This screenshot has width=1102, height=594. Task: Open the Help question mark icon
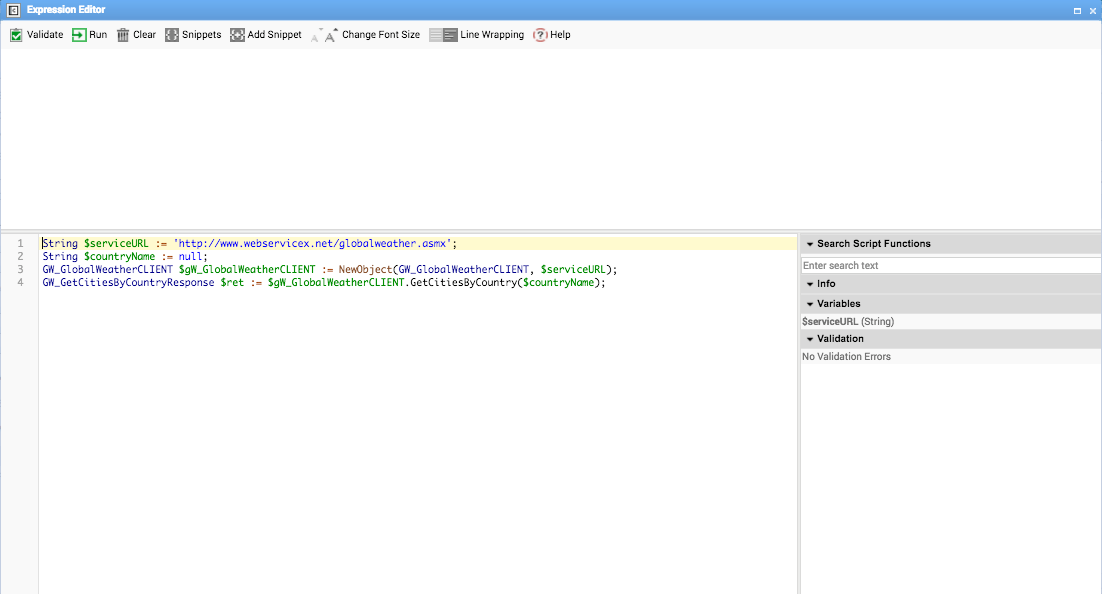pos(540,35)
